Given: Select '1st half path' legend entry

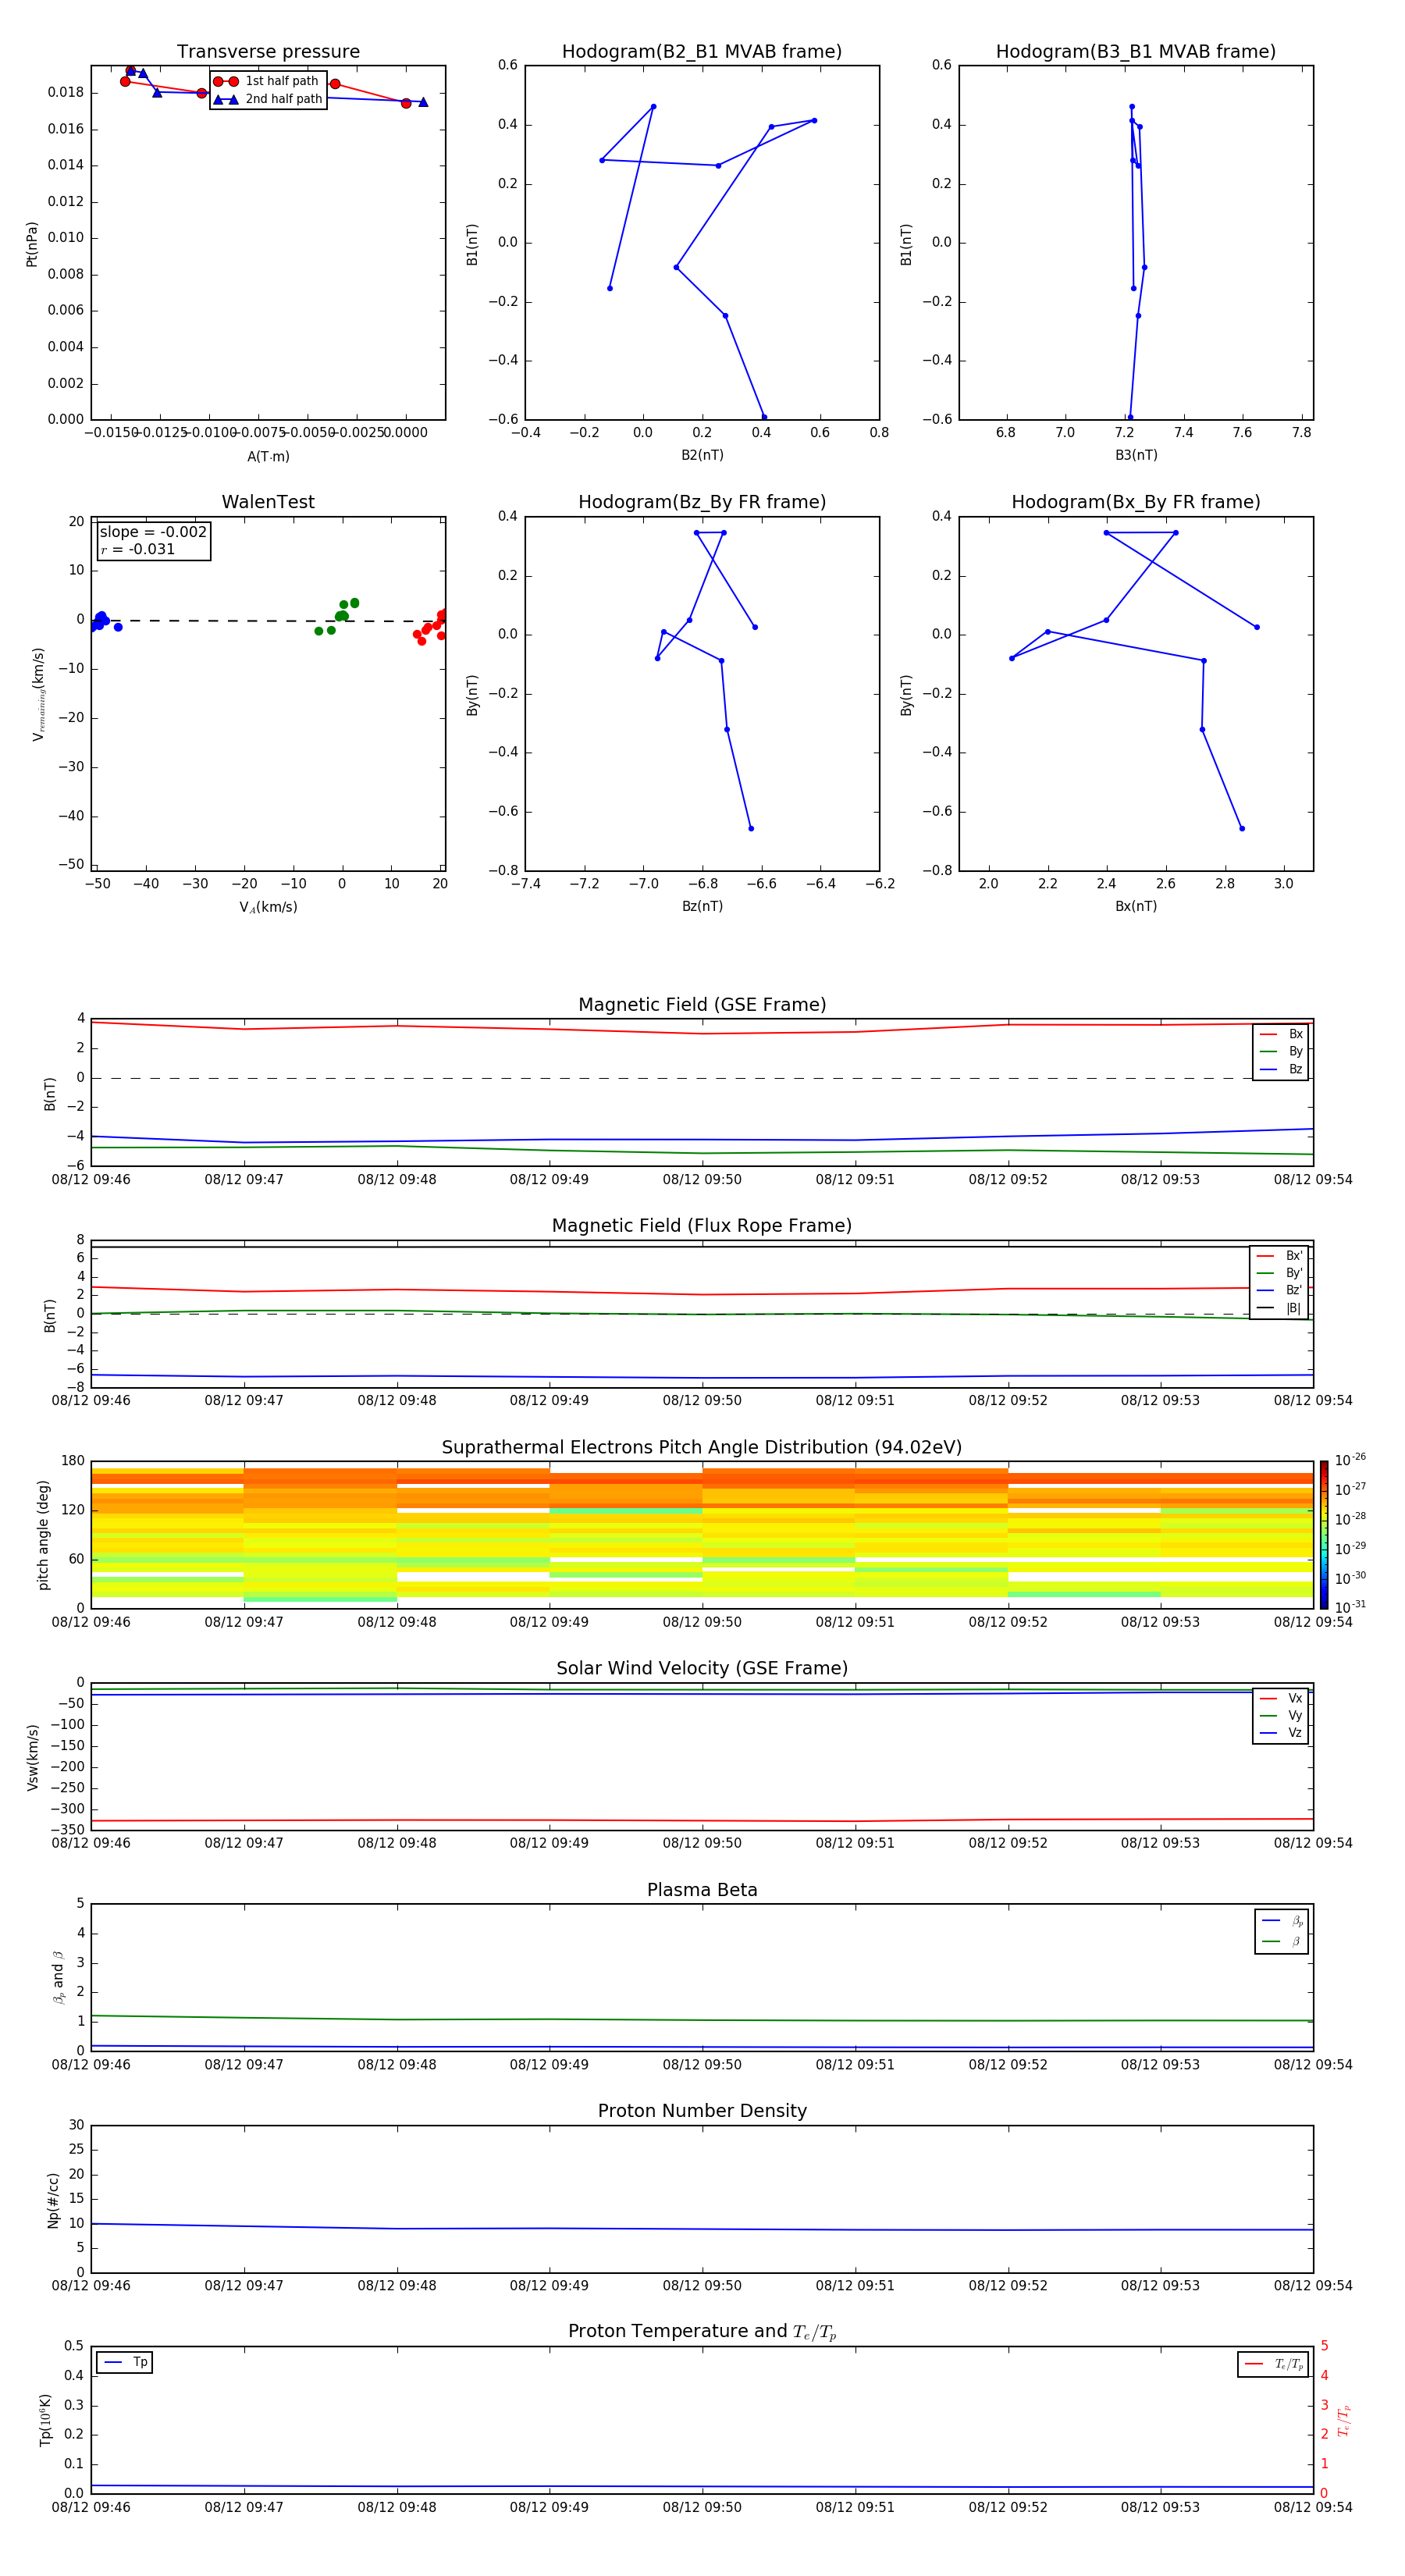Looking at the screenshot, I should pos(267,81).
